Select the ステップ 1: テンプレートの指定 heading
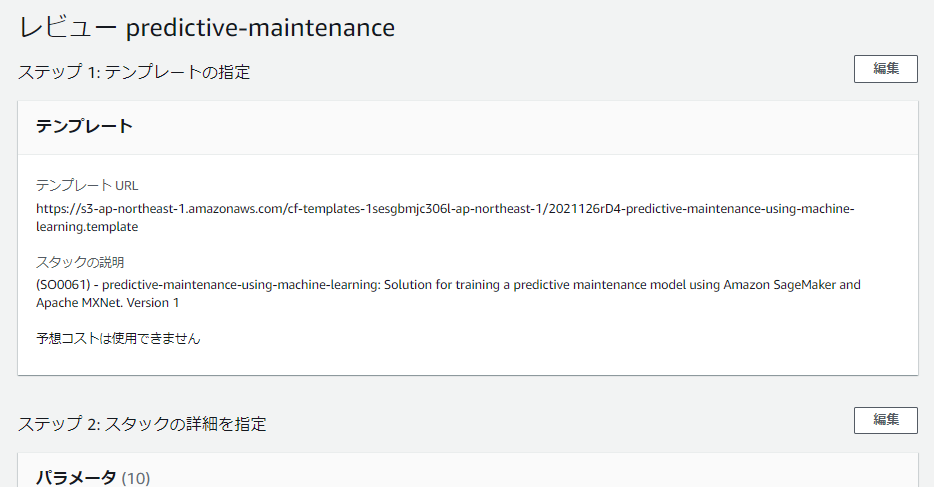 [134, 72]
